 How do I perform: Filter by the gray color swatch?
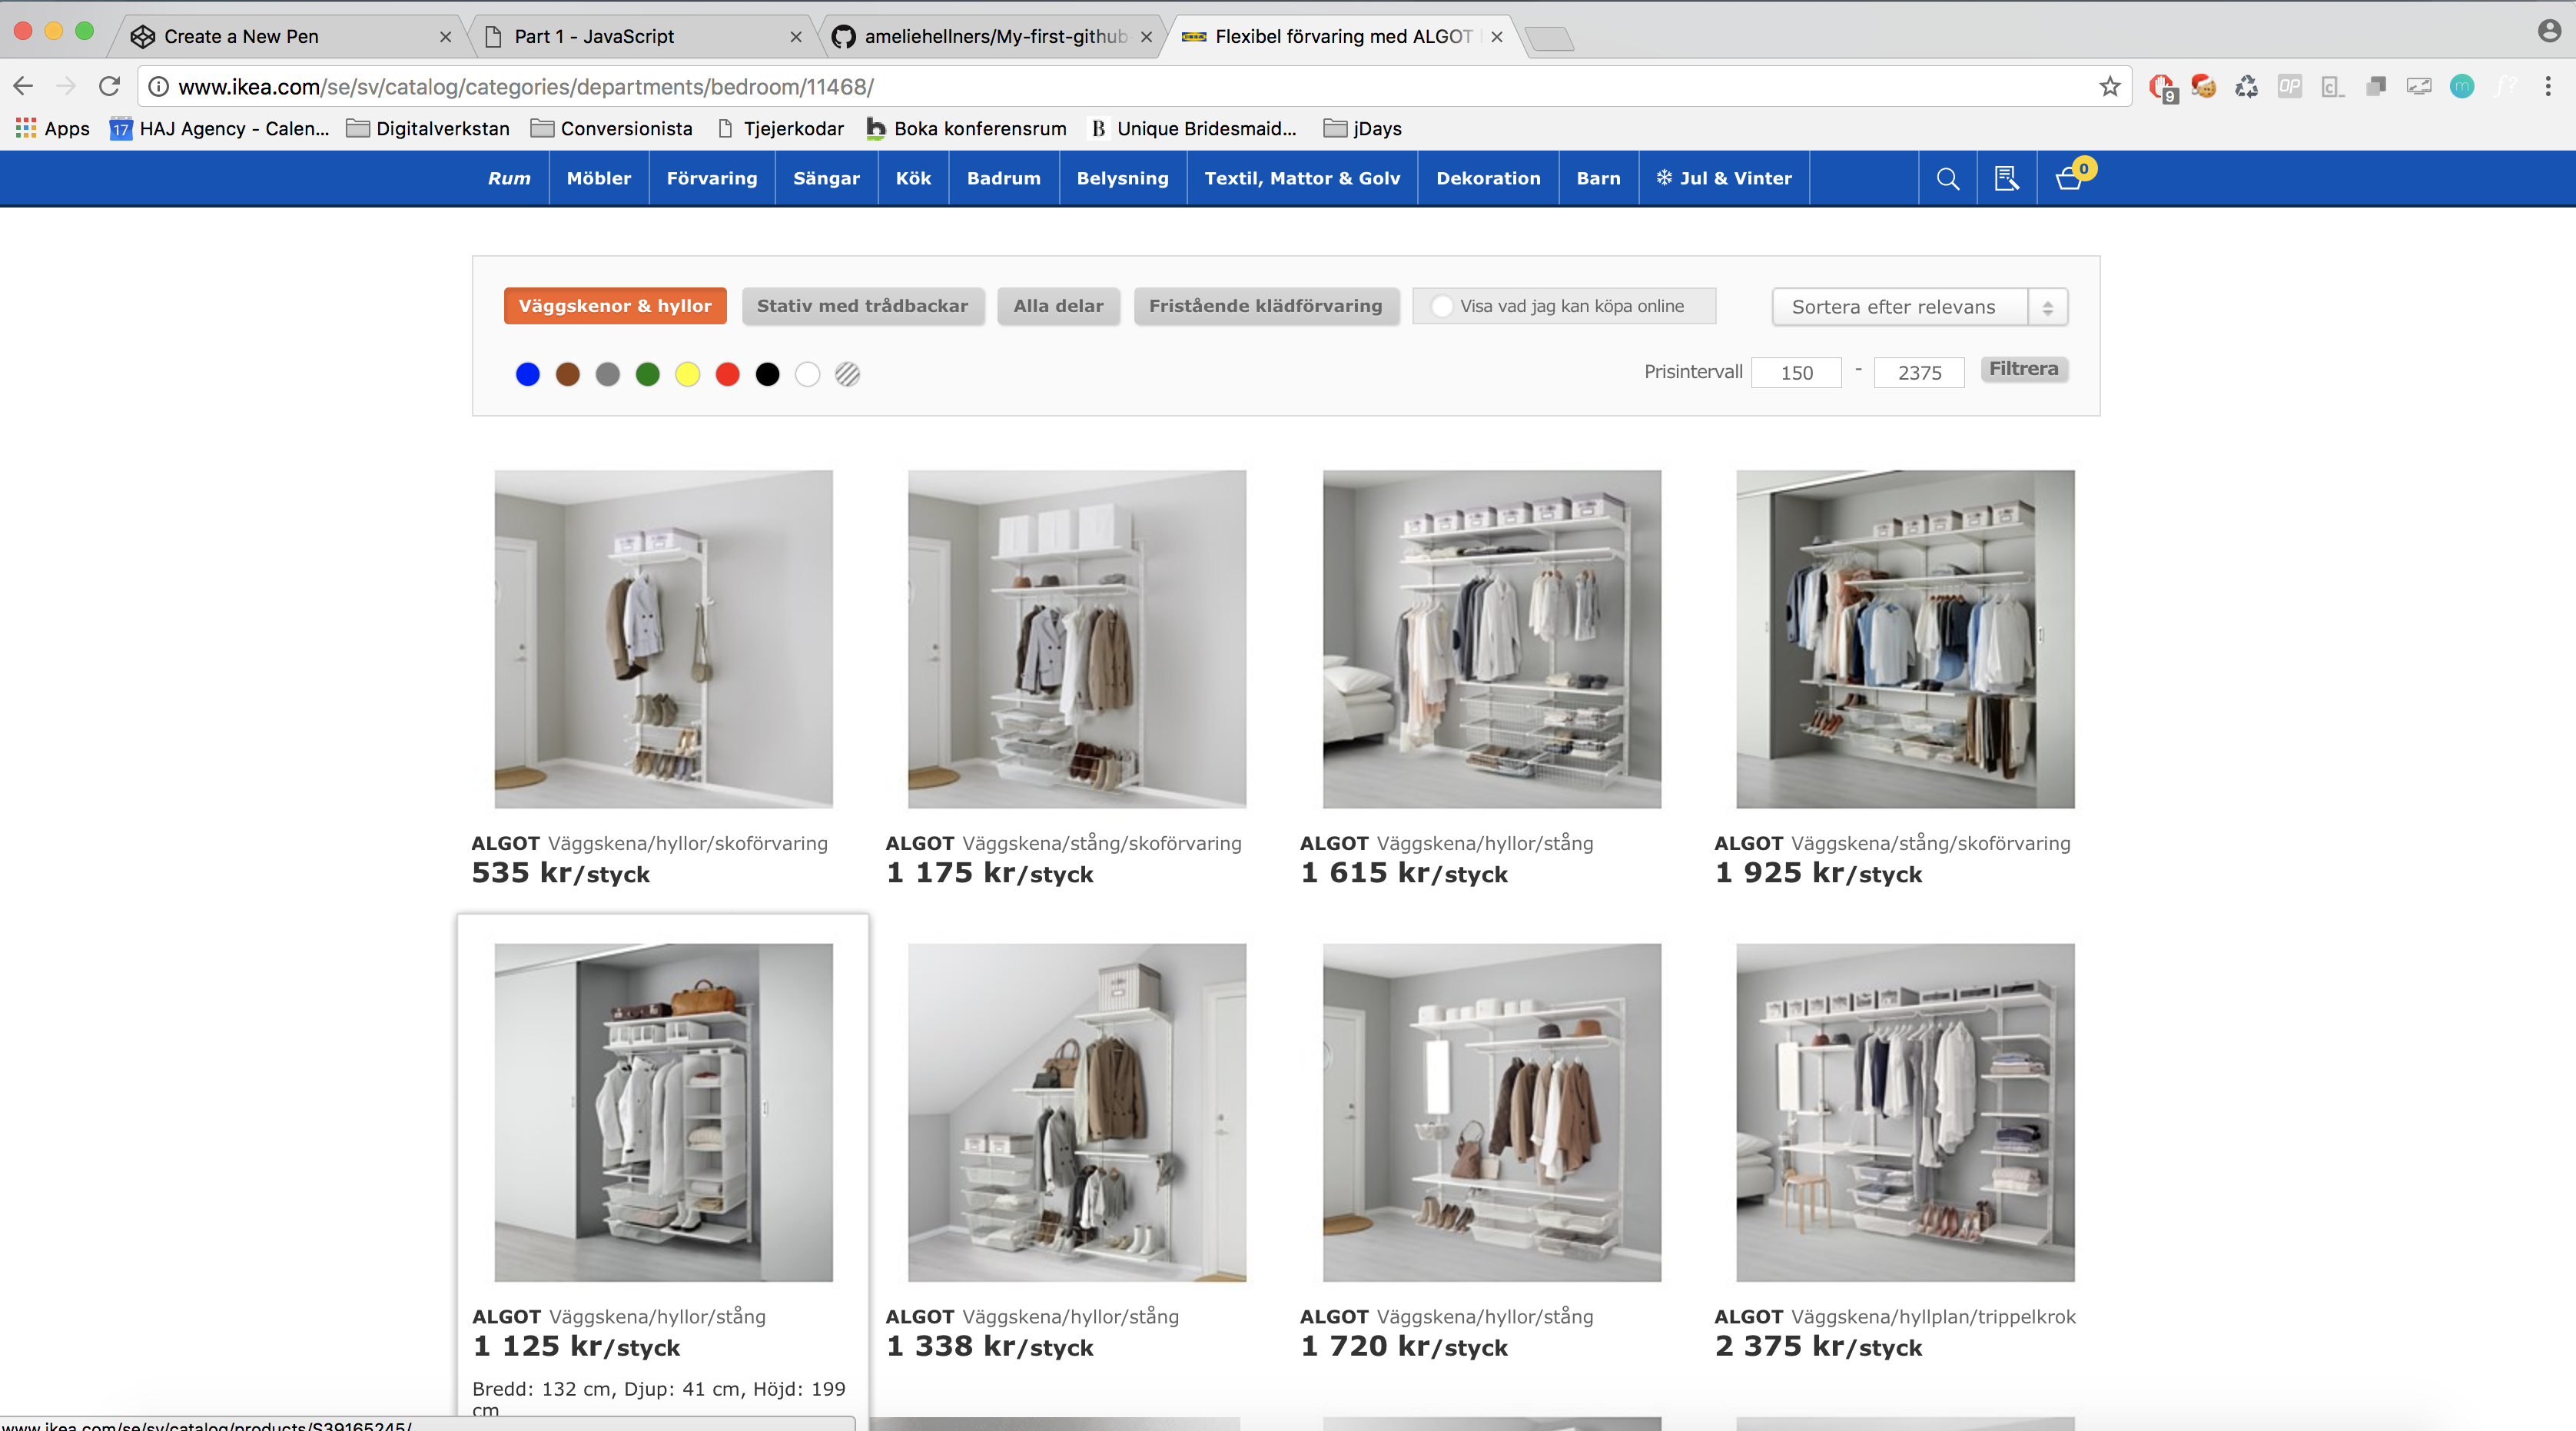coord(608,374)
